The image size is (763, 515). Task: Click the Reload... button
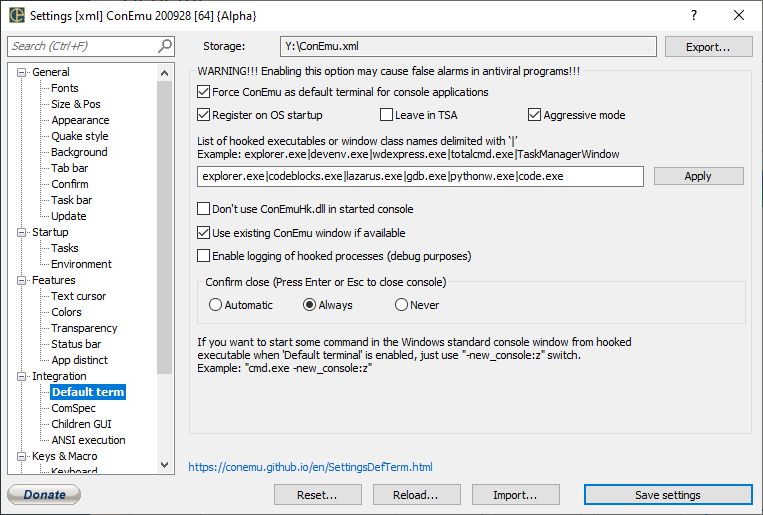416,495
